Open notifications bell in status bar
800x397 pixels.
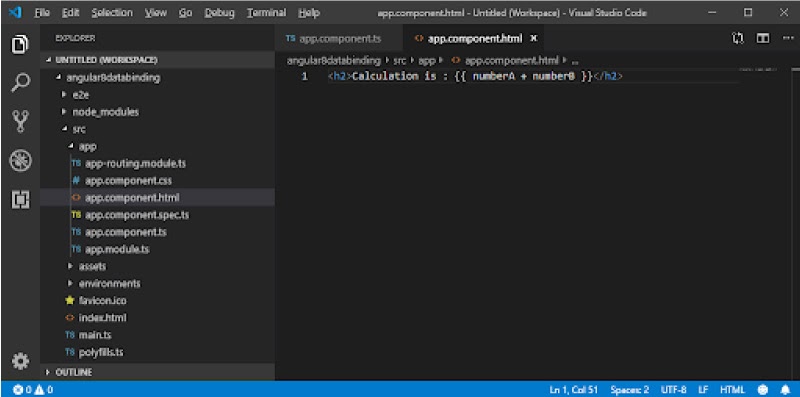pos(785,390)
